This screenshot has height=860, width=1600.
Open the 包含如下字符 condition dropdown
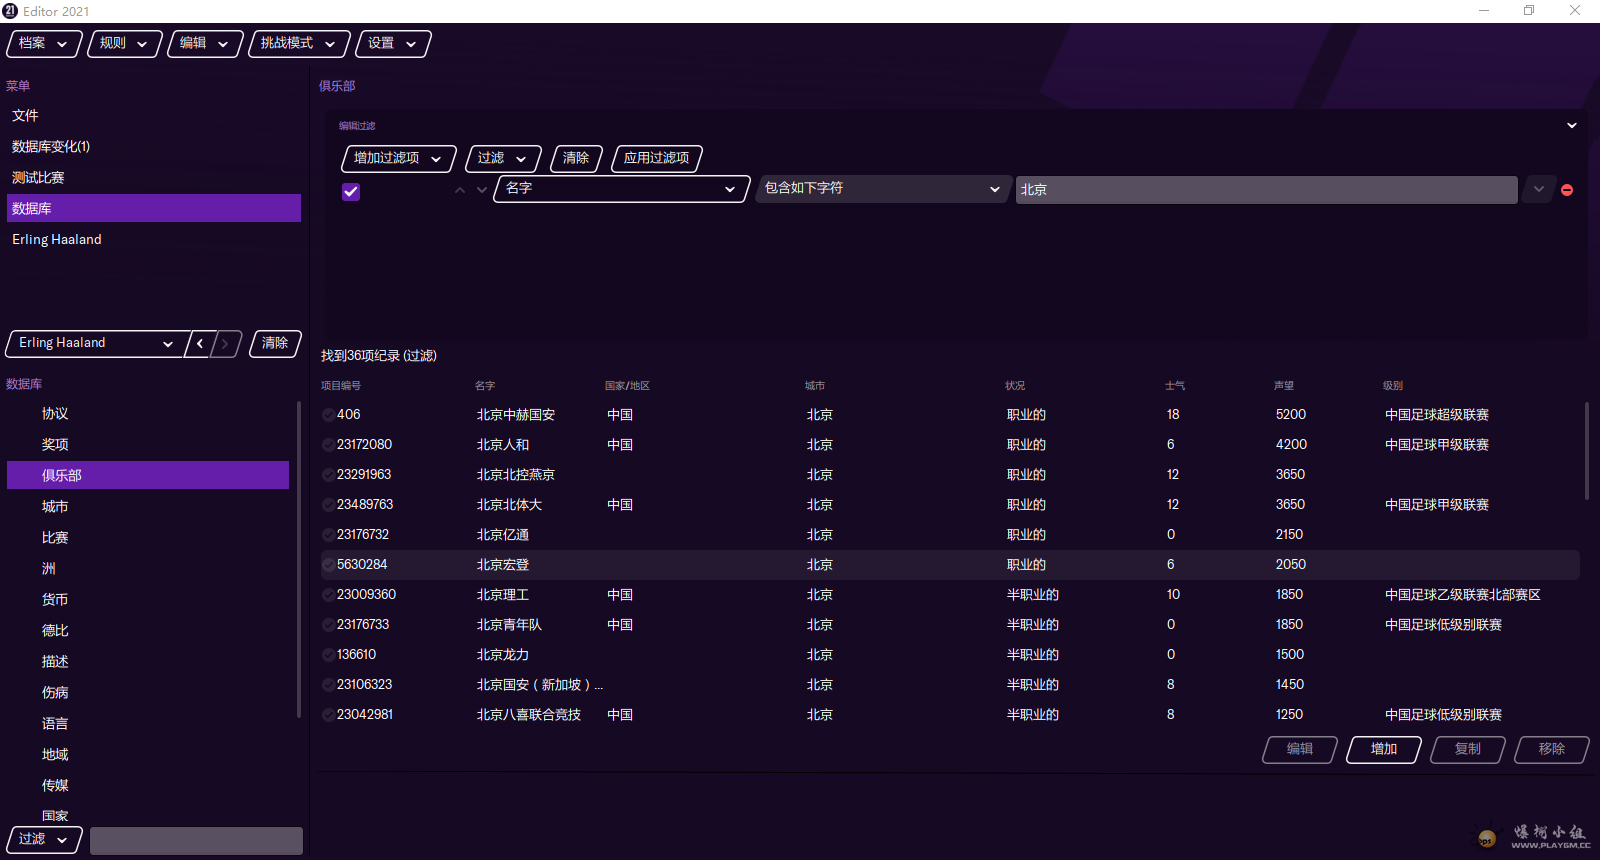tap(881, 189)
